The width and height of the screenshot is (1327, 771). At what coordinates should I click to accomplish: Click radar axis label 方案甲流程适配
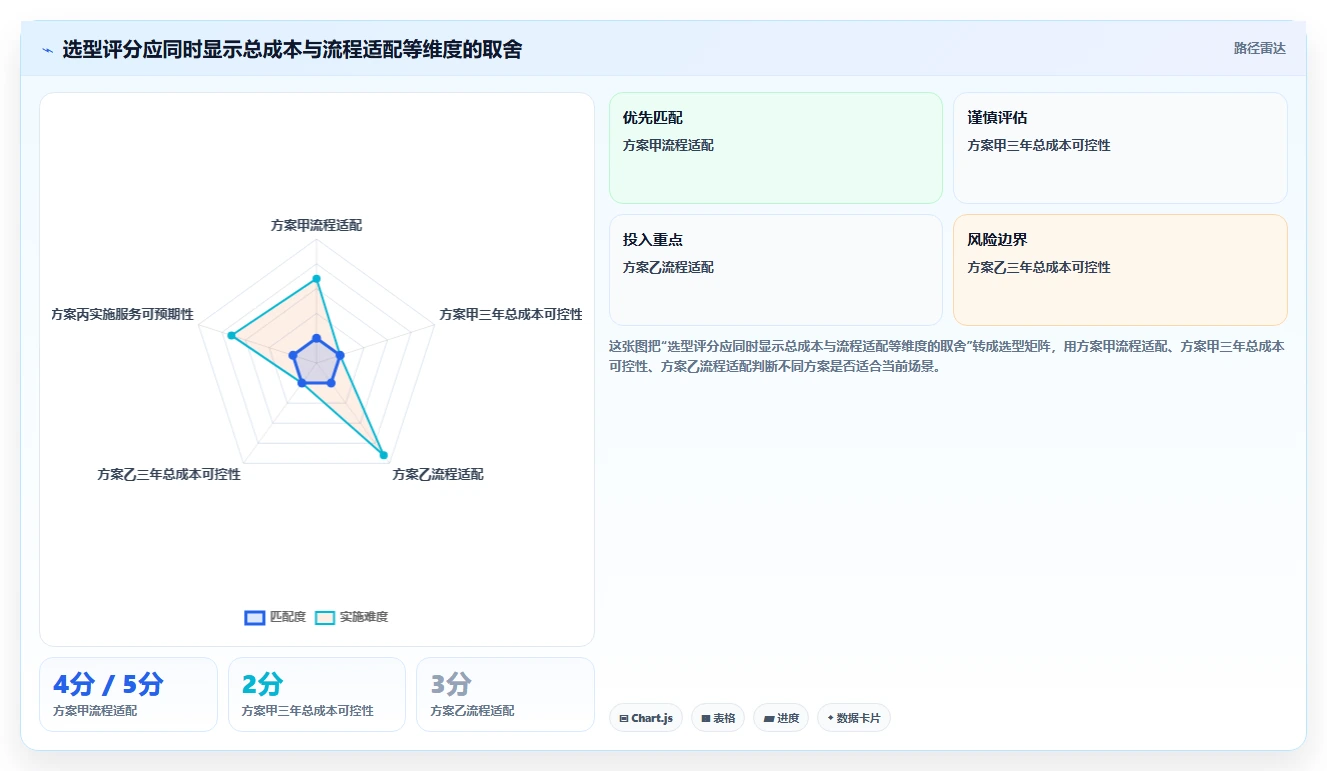click(316, 225)
